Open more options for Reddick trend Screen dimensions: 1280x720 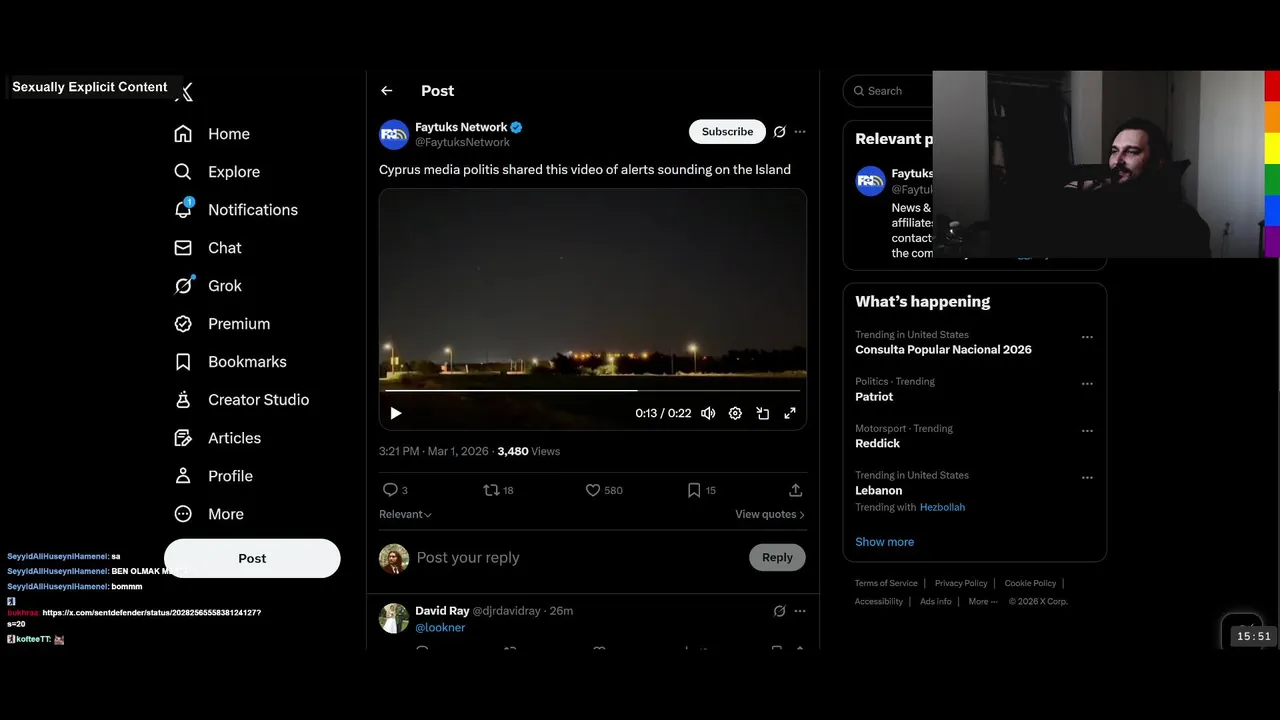pos(1087,431)
